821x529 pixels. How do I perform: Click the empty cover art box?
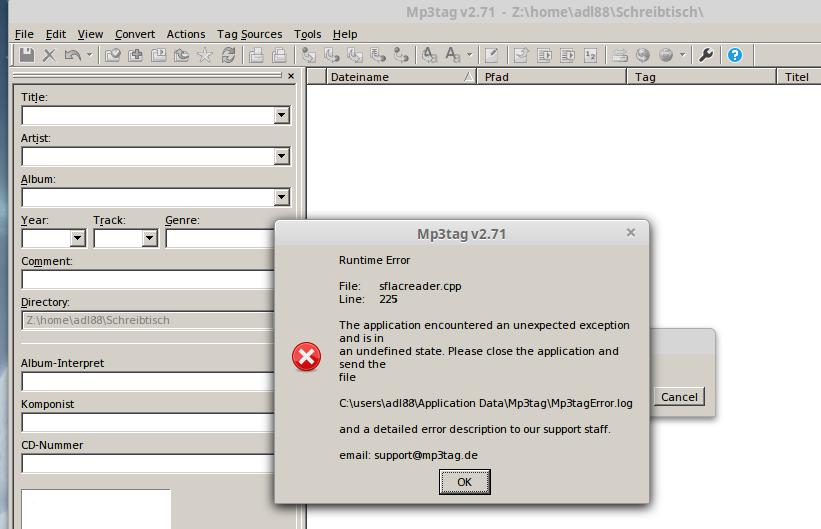[x=96, y=509]
